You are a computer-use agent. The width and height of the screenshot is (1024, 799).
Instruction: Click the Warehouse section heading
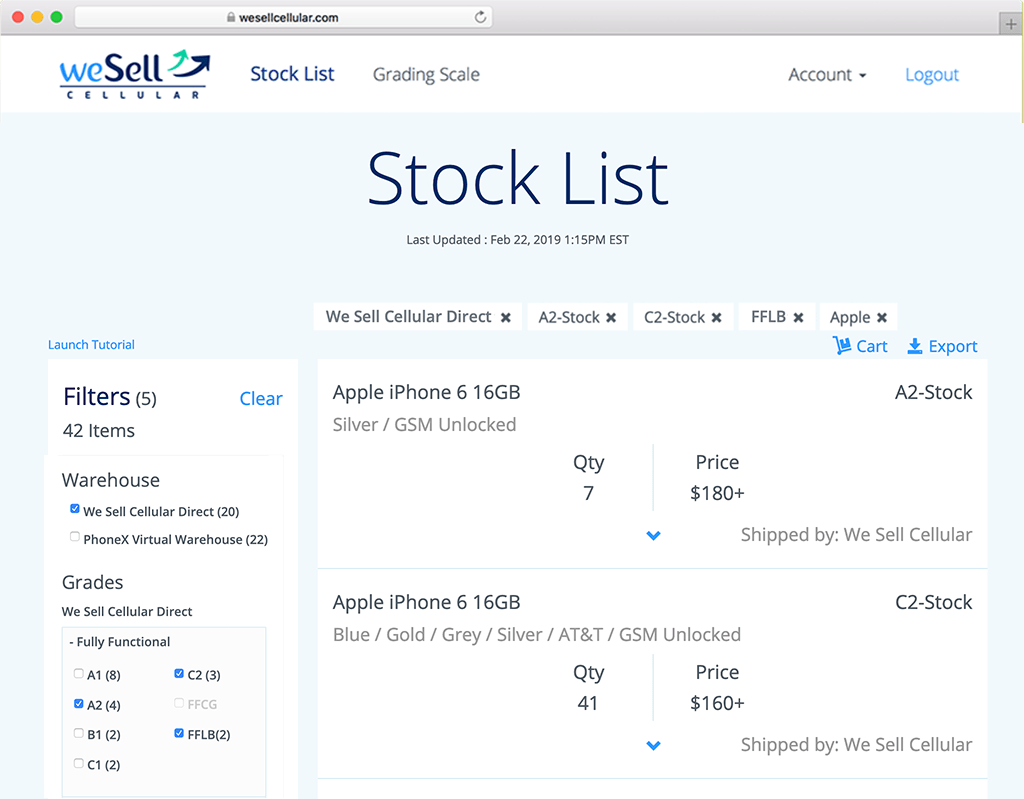coord(110,480)
